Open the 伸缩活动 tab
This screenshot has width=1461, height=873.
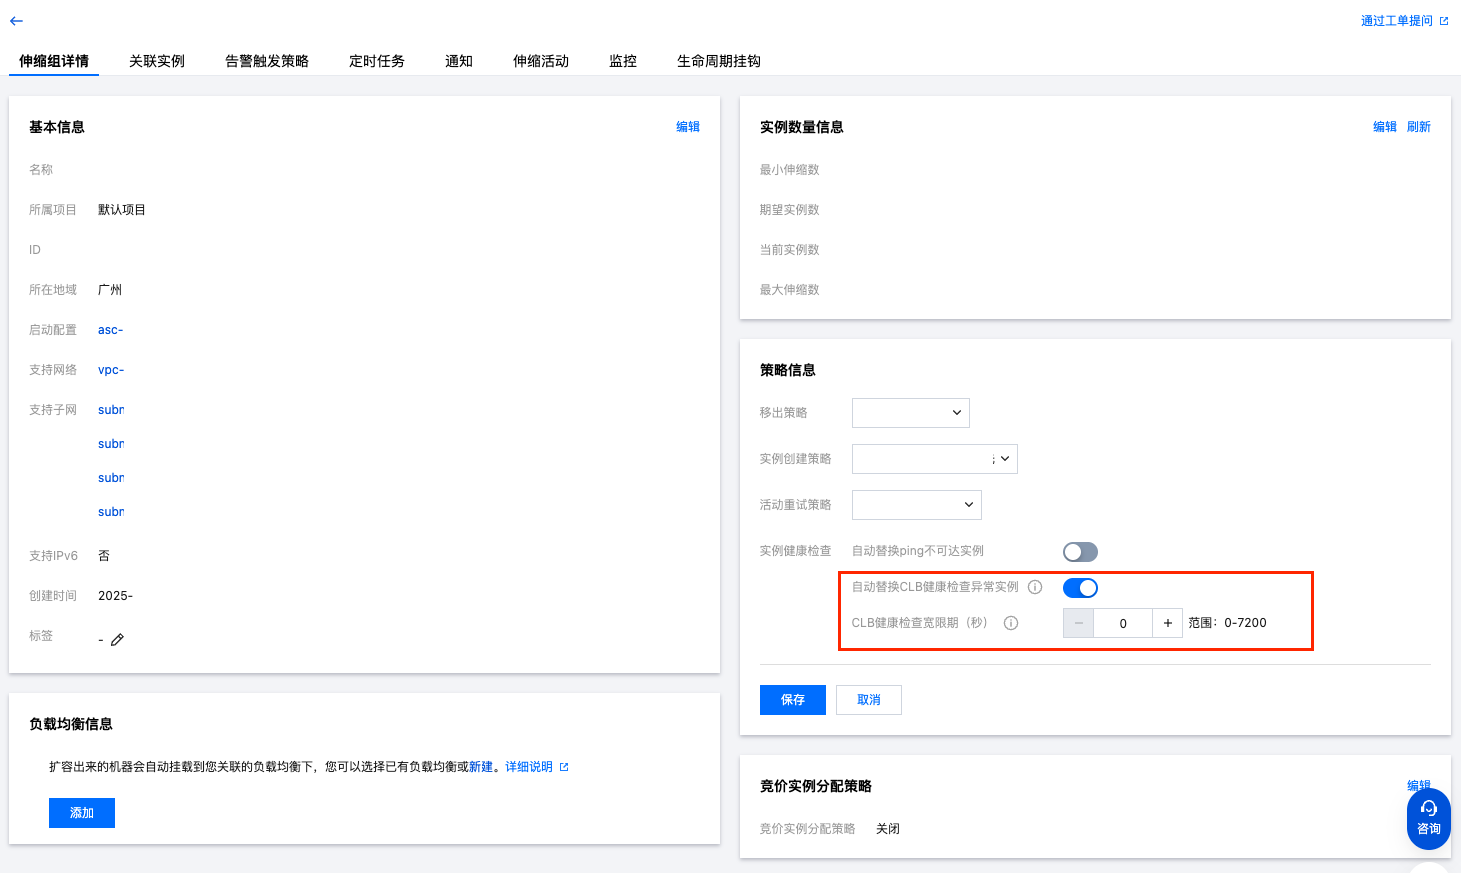pyautogui.click(x=541, y=61)
